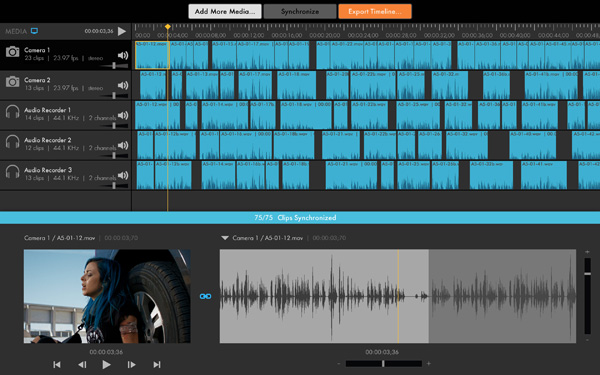Skip to clip start in preview controls
This screenshot has width=600, height=375.
coord(57,365)
